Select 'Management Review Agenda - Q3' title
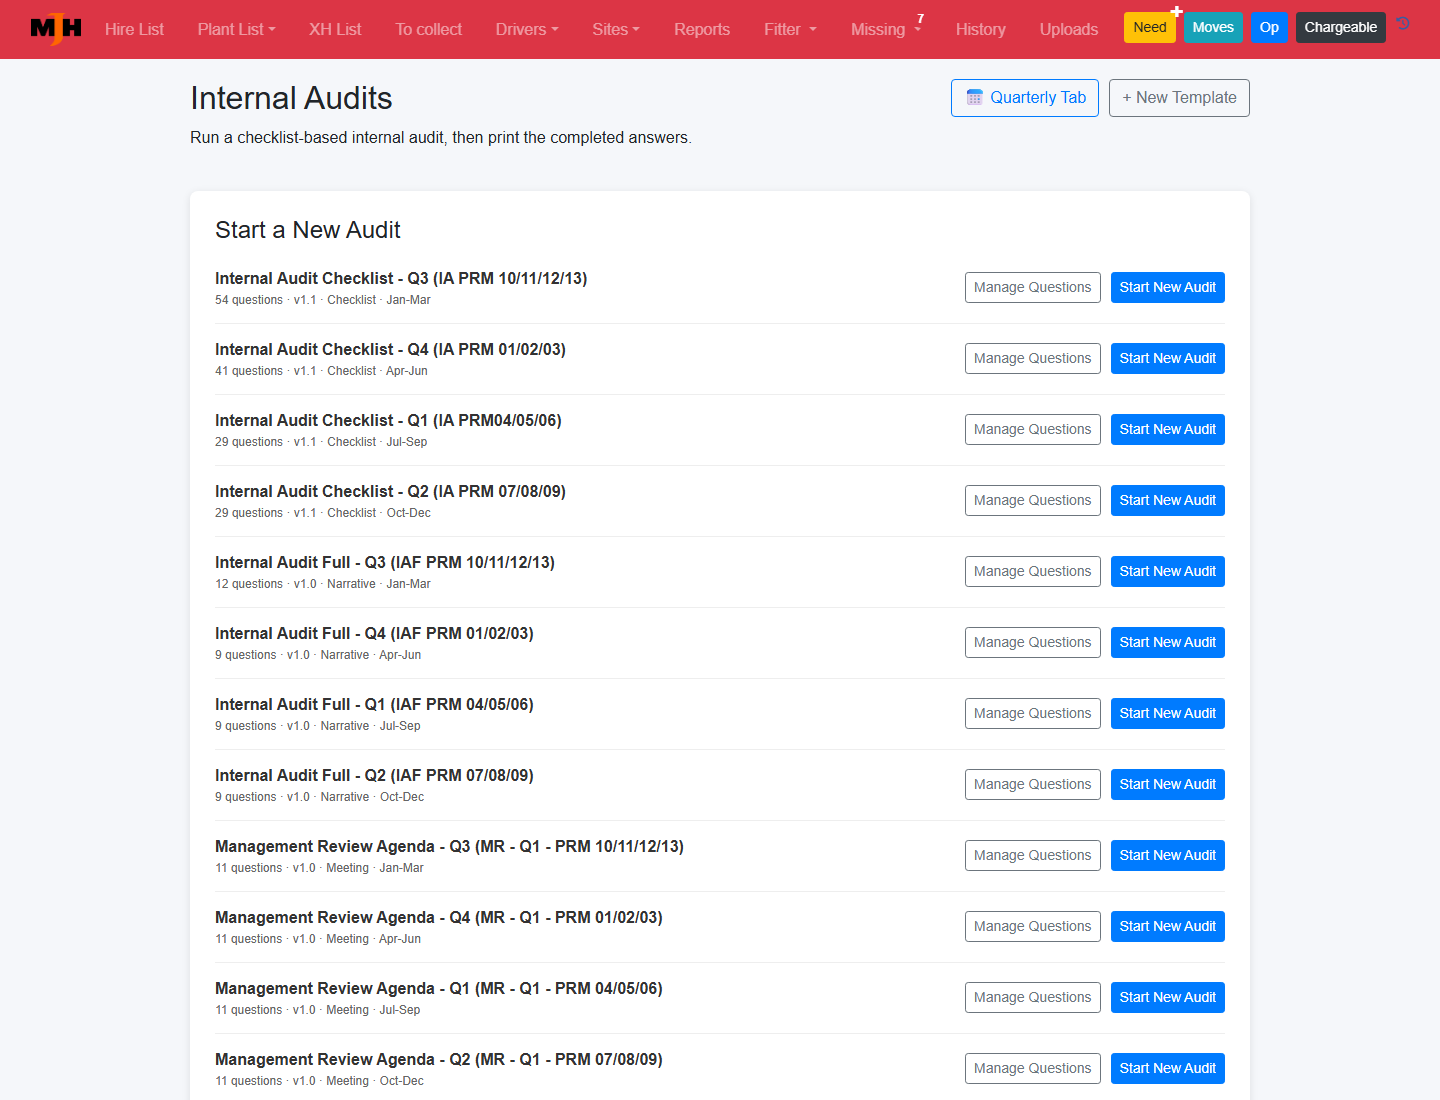Viewport: 1440px width, 1100px height. point(449,846)
